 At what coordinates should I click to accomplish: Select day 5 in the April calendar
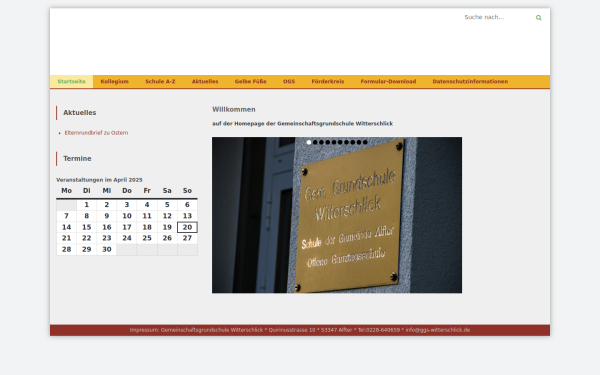pos(167,205)
